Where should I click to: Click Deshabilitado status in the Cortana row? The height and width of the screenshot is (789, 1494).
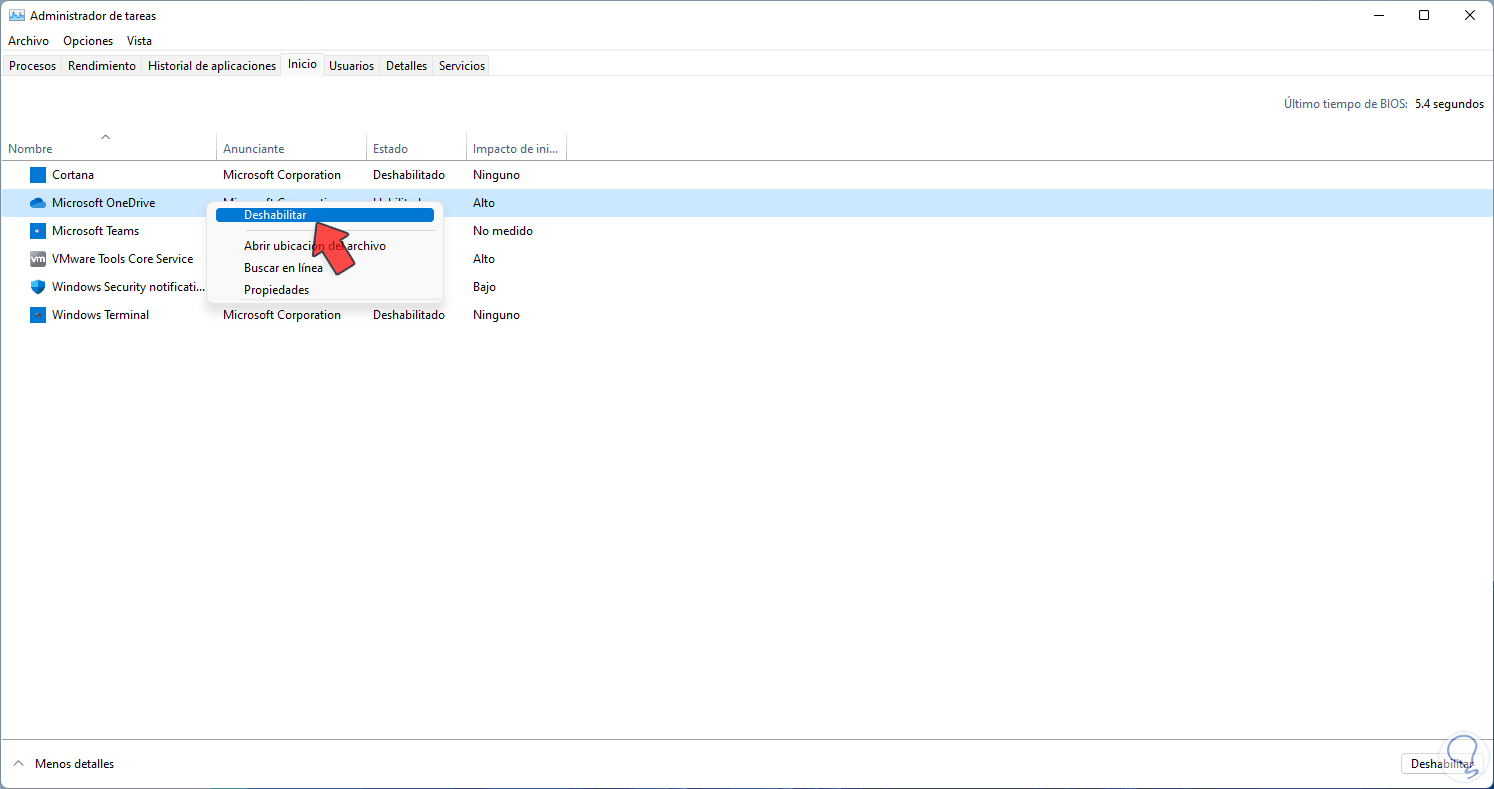(x=409, y=175)
